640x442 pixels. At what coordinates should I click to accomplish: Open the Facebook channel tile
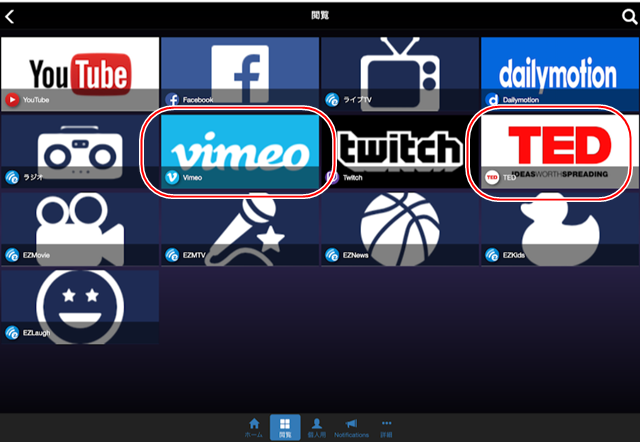(x=240, y=74)
